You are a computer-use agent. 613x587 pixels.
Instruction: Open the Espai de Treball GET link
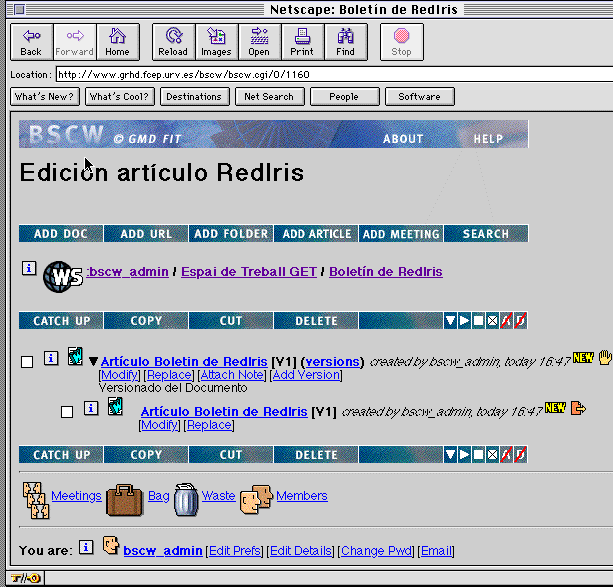(x=249, y=272)
